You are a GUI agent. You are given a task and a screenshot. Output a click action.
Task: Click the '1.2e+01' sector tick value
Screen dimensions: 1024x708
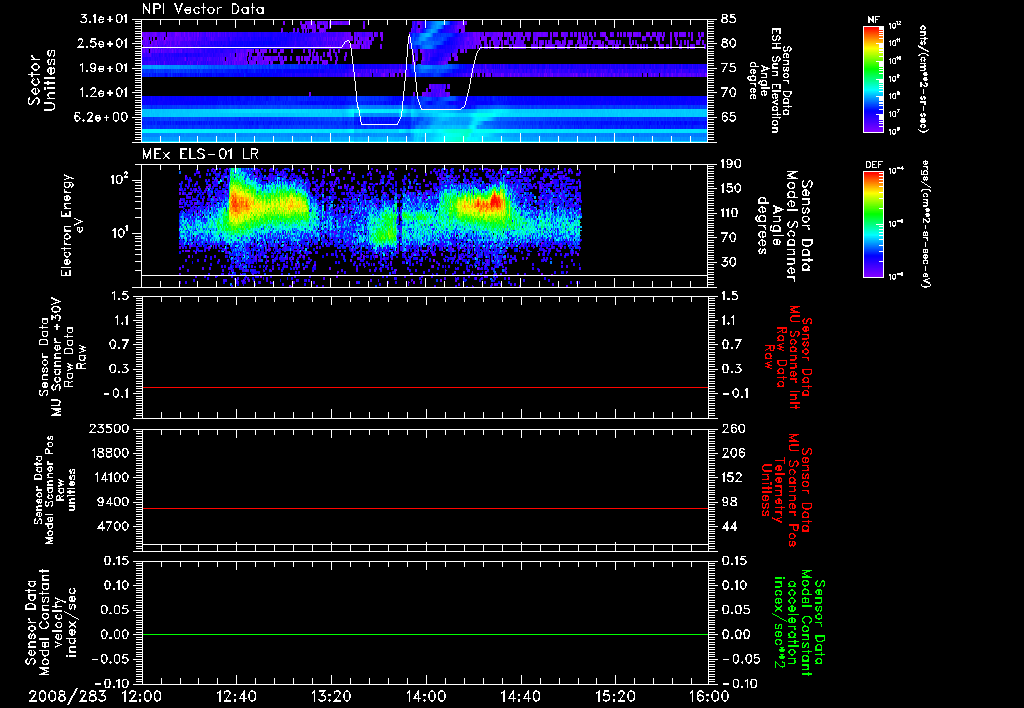pos(104,93)
